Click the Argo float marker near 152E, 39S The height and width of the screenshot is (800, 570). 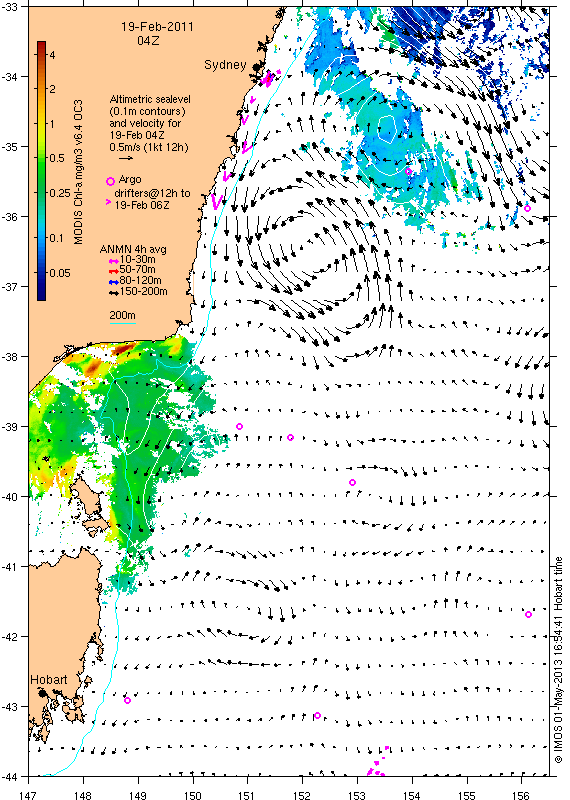290,437
